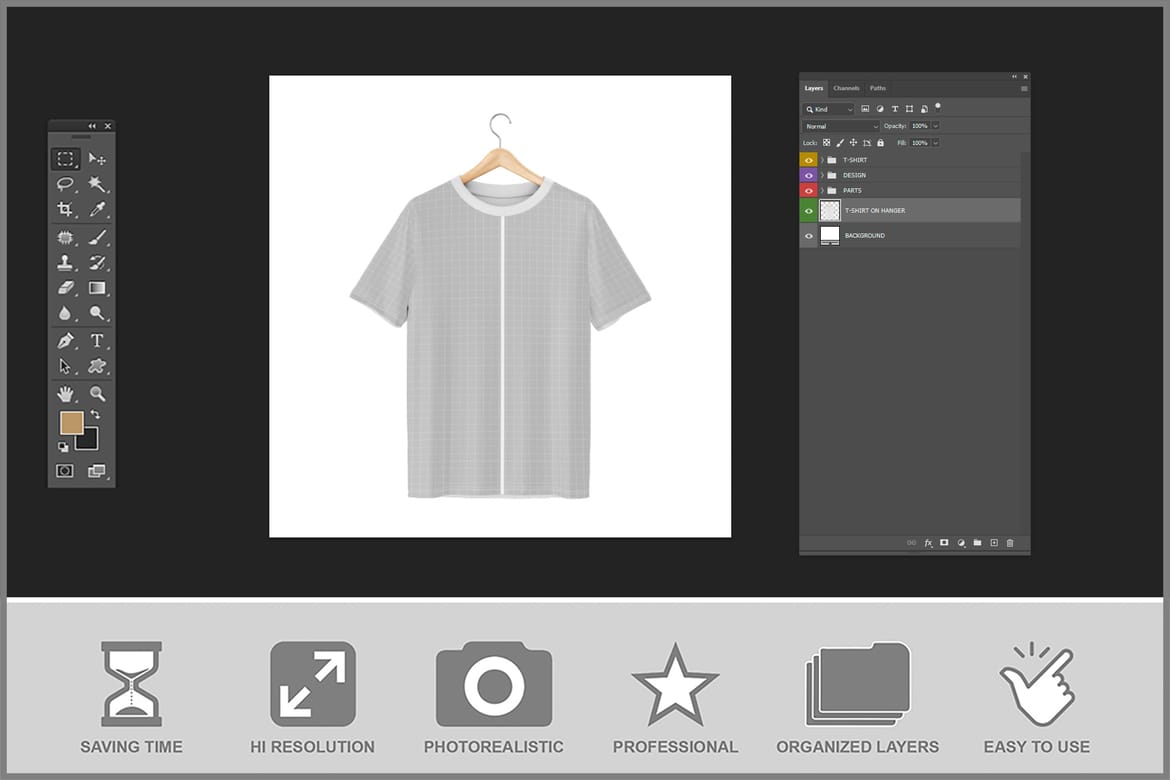Select the Path Selection arrow tool
Image resolution: width=1170 pixels, height=780 pixels.
click(66, 366)
